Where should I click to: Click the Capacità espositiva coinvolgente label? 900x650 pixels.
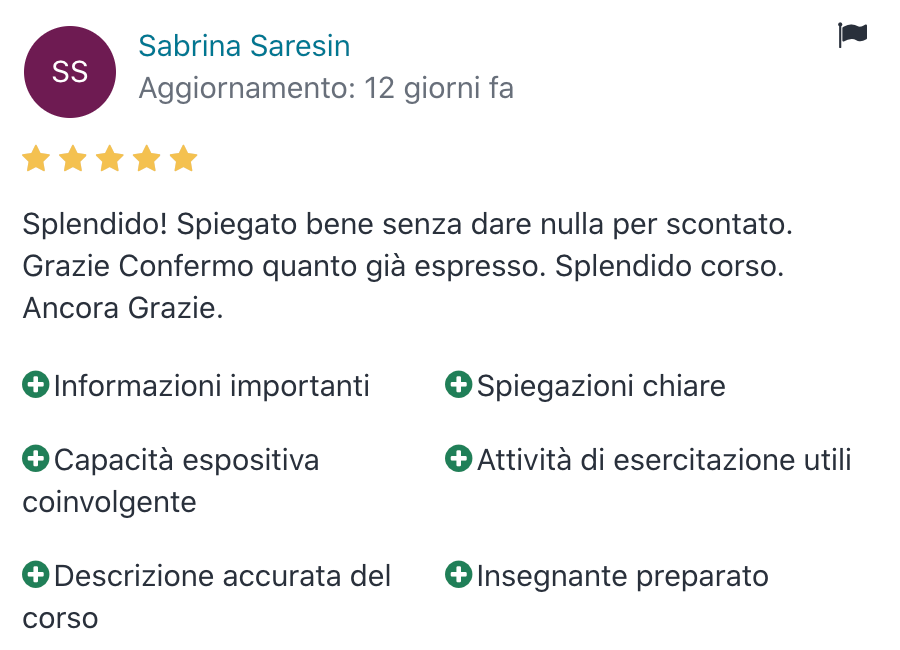186,460
